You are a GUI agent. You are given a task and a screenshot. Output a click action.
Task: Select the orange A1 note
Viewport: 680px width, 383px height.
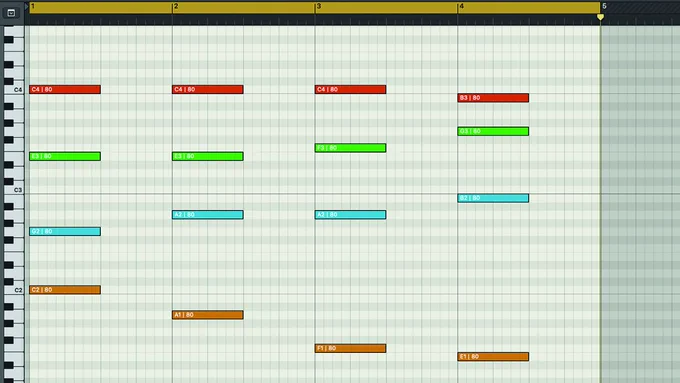[x=208, y=315]
